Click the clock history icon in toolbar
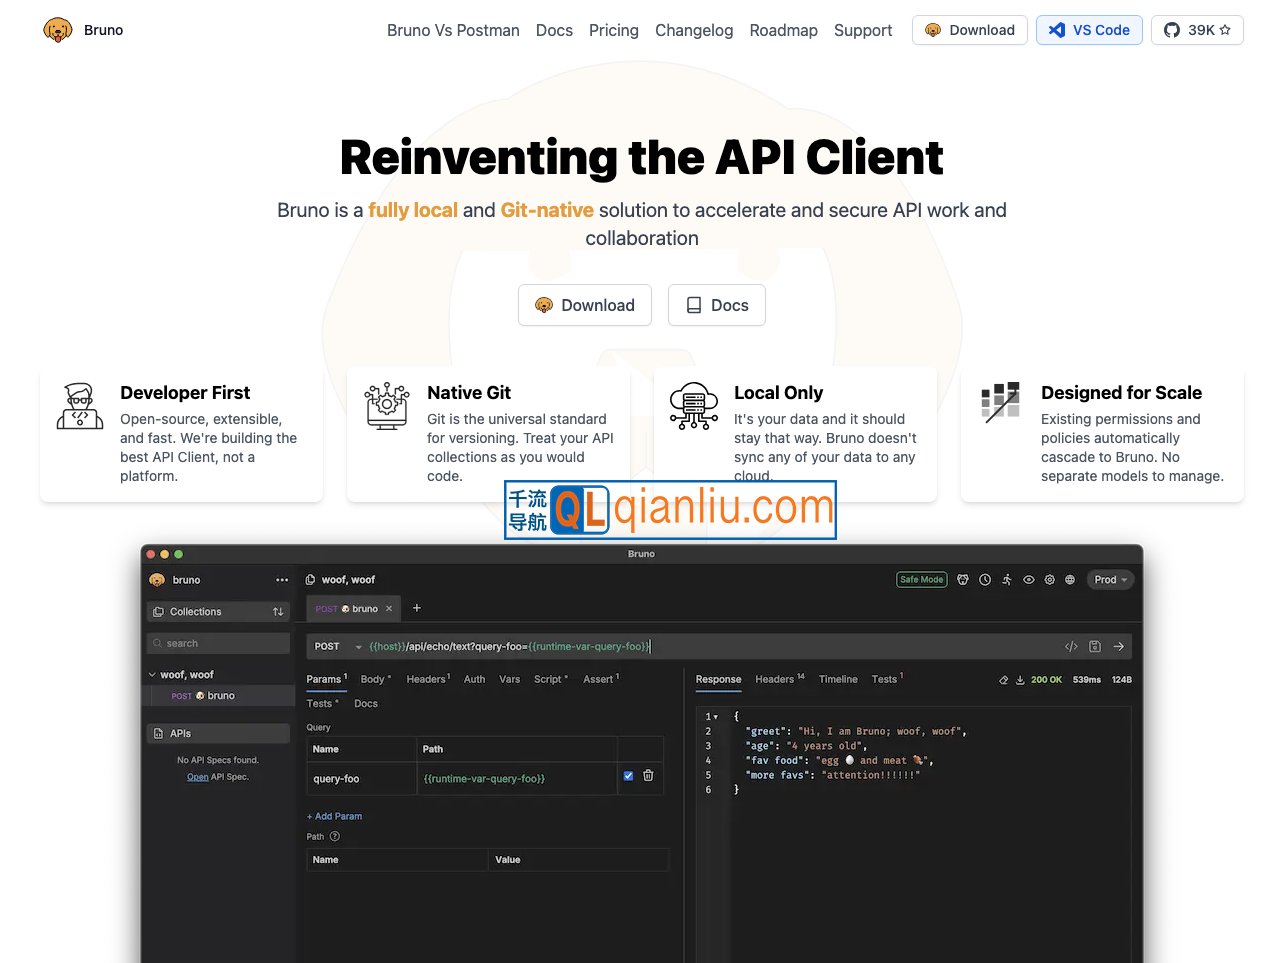 [985, 580]
